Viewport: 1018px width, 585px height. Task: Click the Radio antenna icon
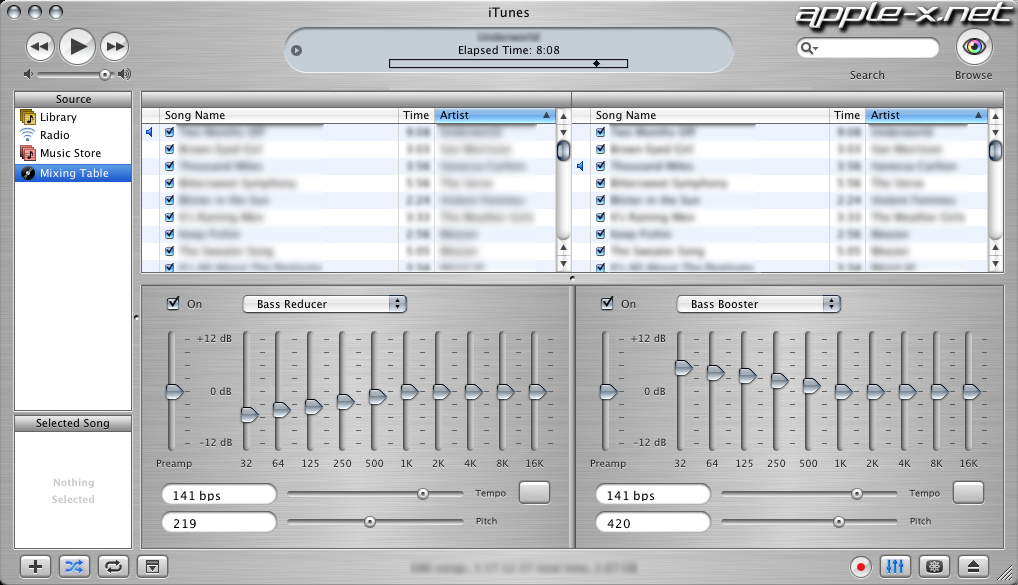[x=27, y=135]
